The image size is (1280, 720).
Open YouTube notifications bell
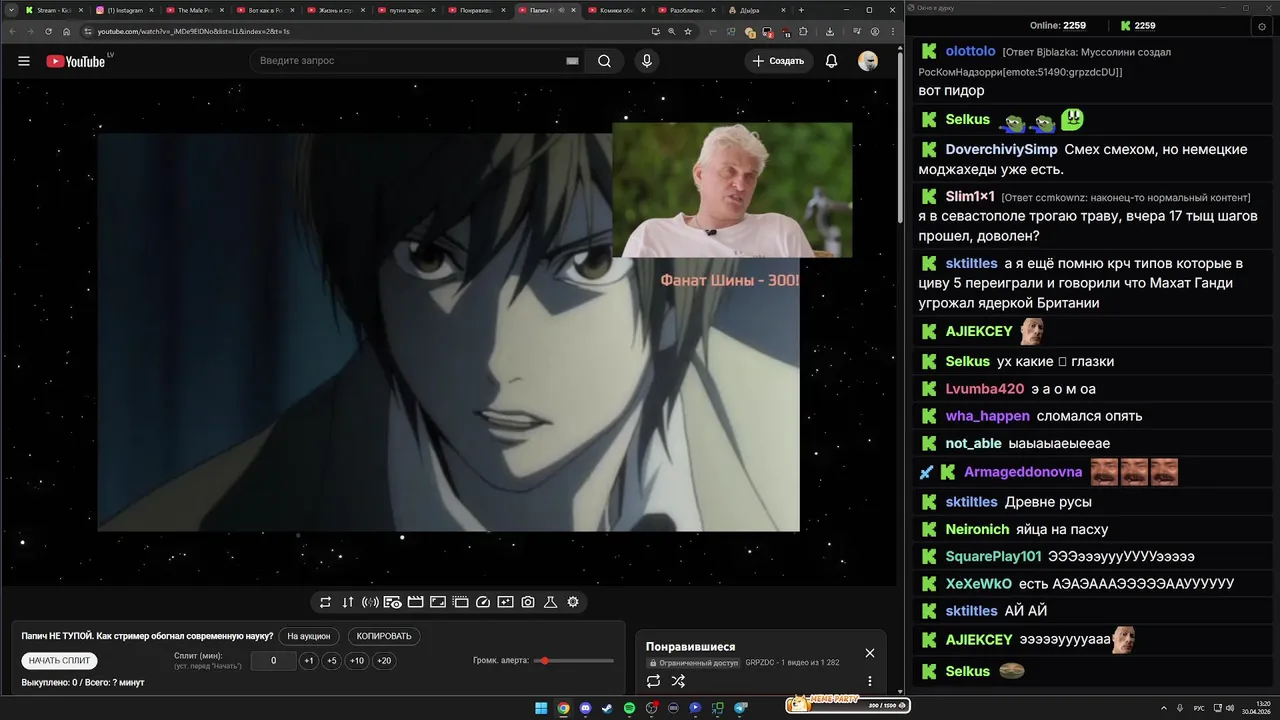tap(831, 61)
